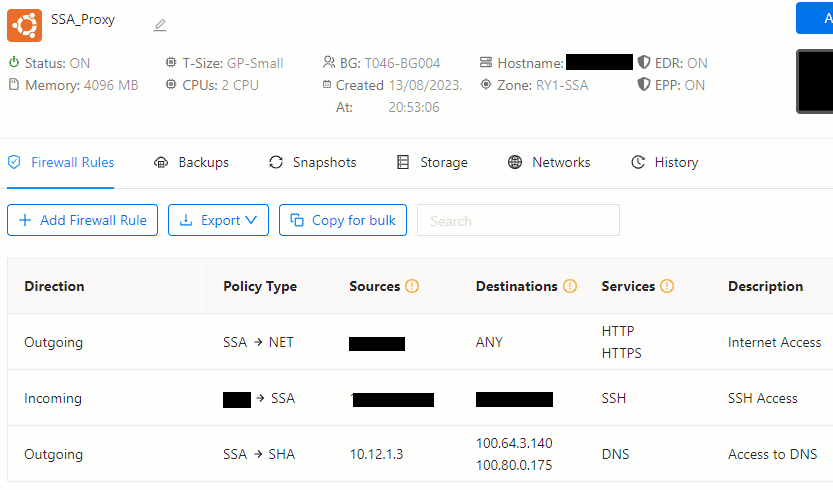This screenshot has height=490, width=833.
Task: Click the Ubuntu logo icon
Action: point(24,24)
